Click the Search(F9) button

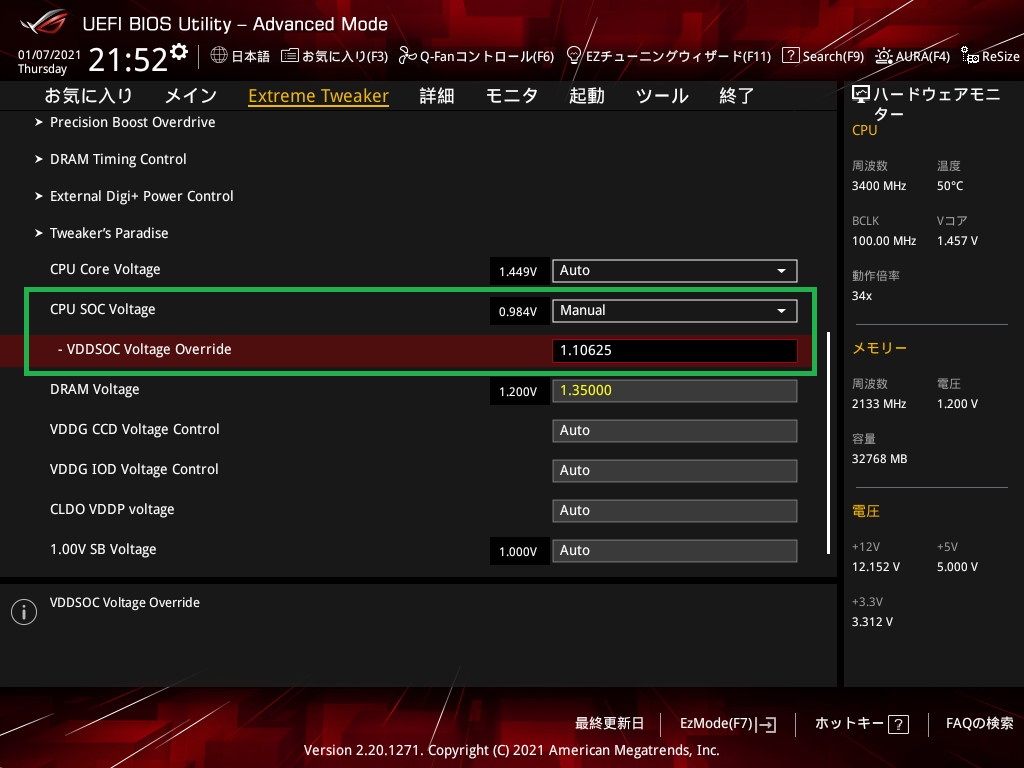click(823, 56)
